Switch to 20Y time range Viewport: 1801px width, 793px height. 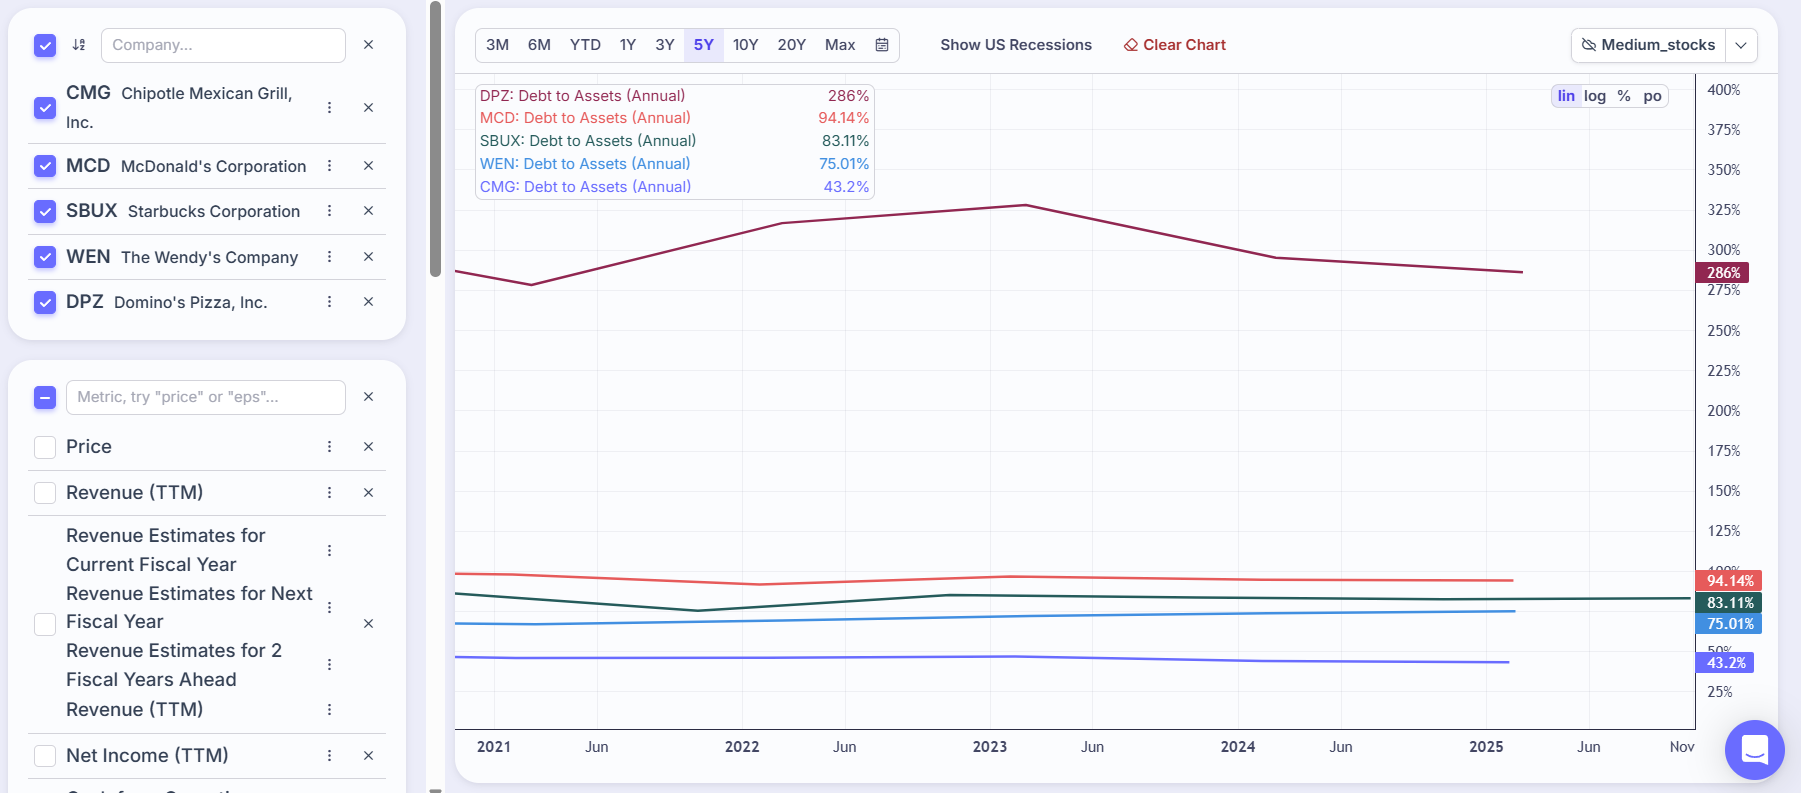792,45
